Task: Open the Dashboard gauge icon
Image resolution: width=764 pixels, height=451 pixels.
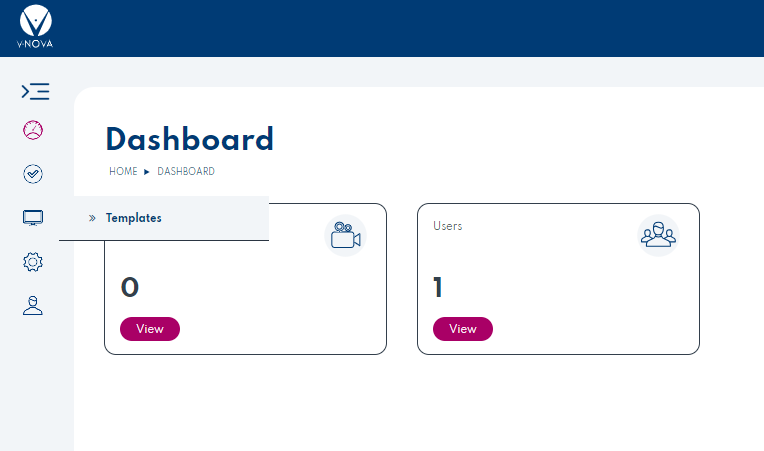Action: 33,130
